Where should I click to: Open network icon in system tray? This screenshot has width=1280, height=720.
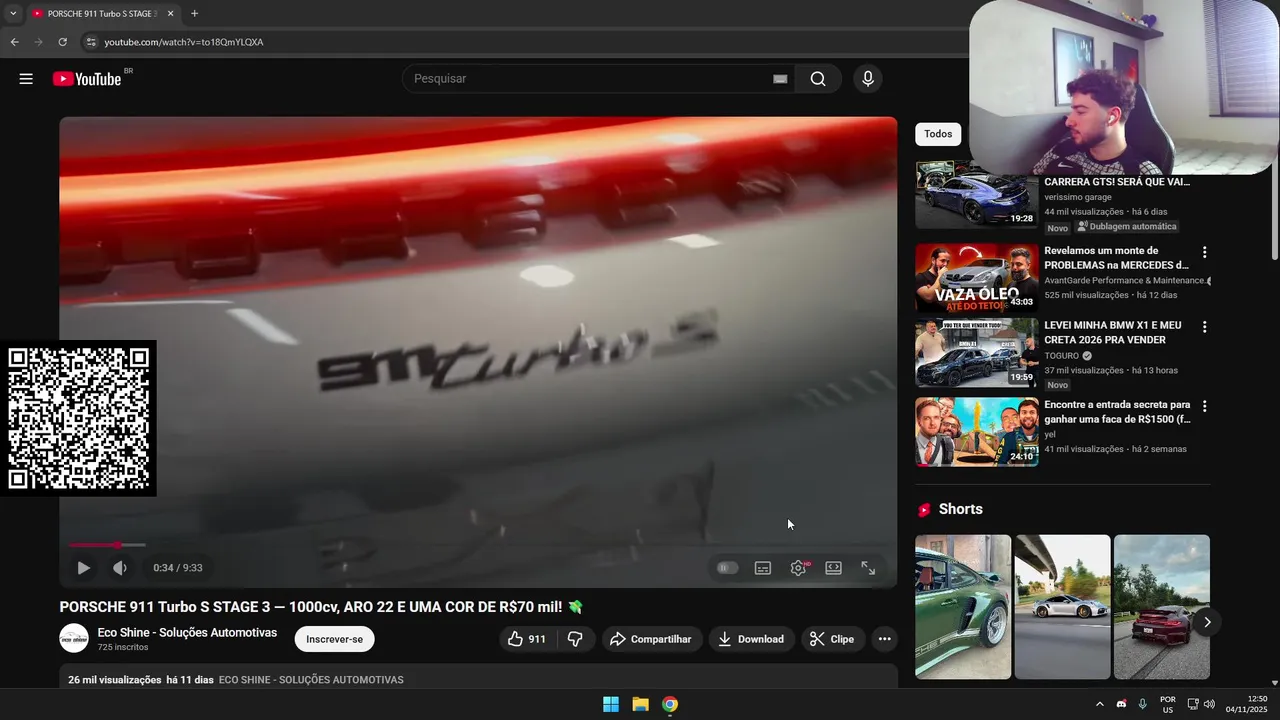pos(1193,704)
